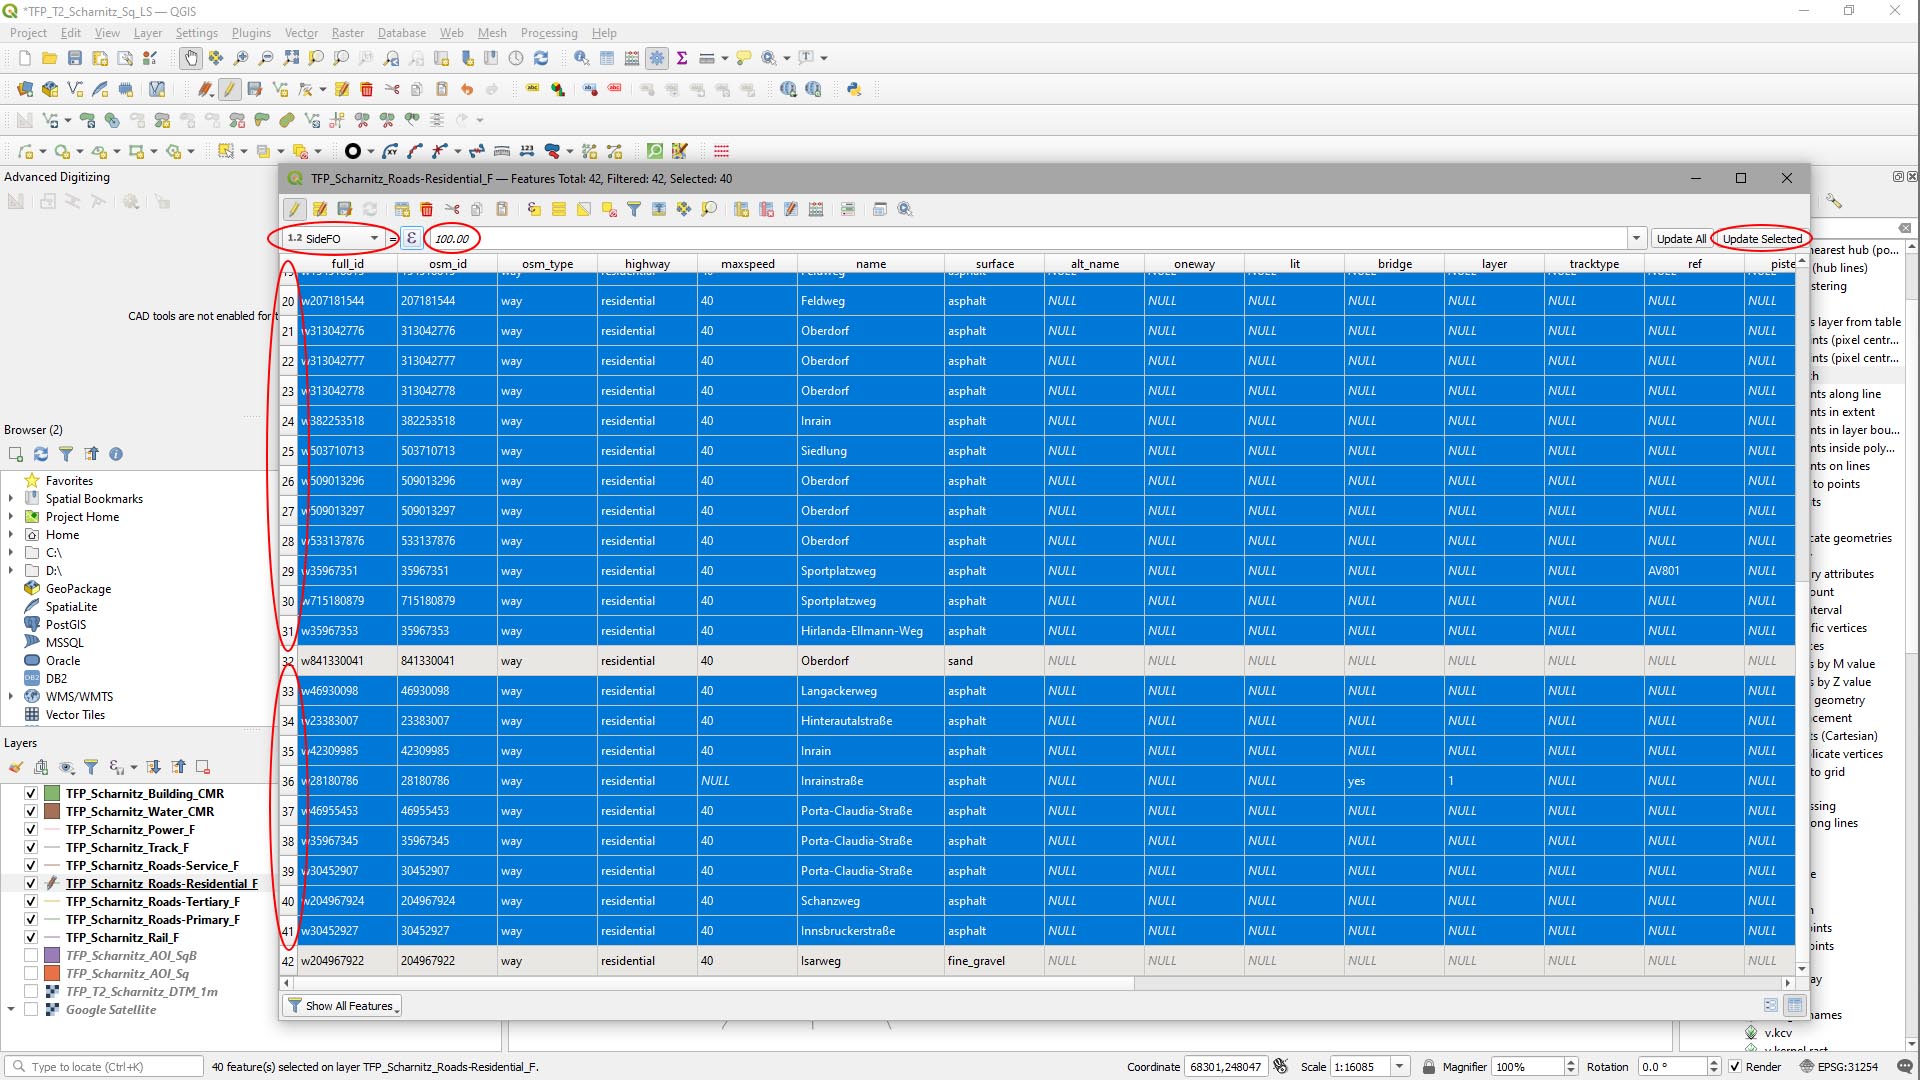This screenshot has width=1920, height=1080.
Task: Open filter/select features using form funnel icon
Action: click(x=634, y=209)
